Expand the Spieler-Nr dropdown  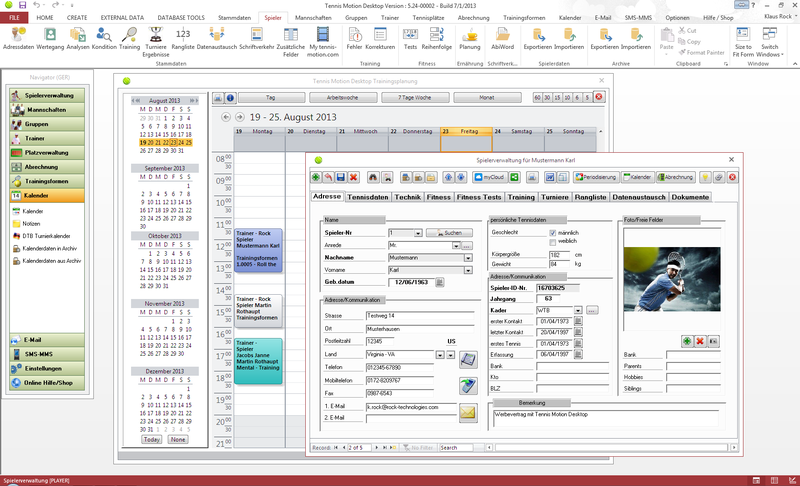[419, 232]
